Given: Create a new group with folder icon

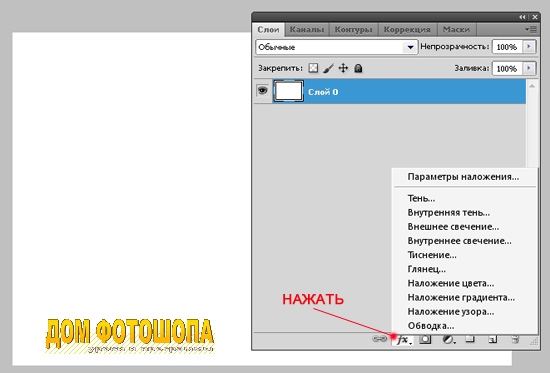Looking at the screenshot, I should click(x=470, y=339).
